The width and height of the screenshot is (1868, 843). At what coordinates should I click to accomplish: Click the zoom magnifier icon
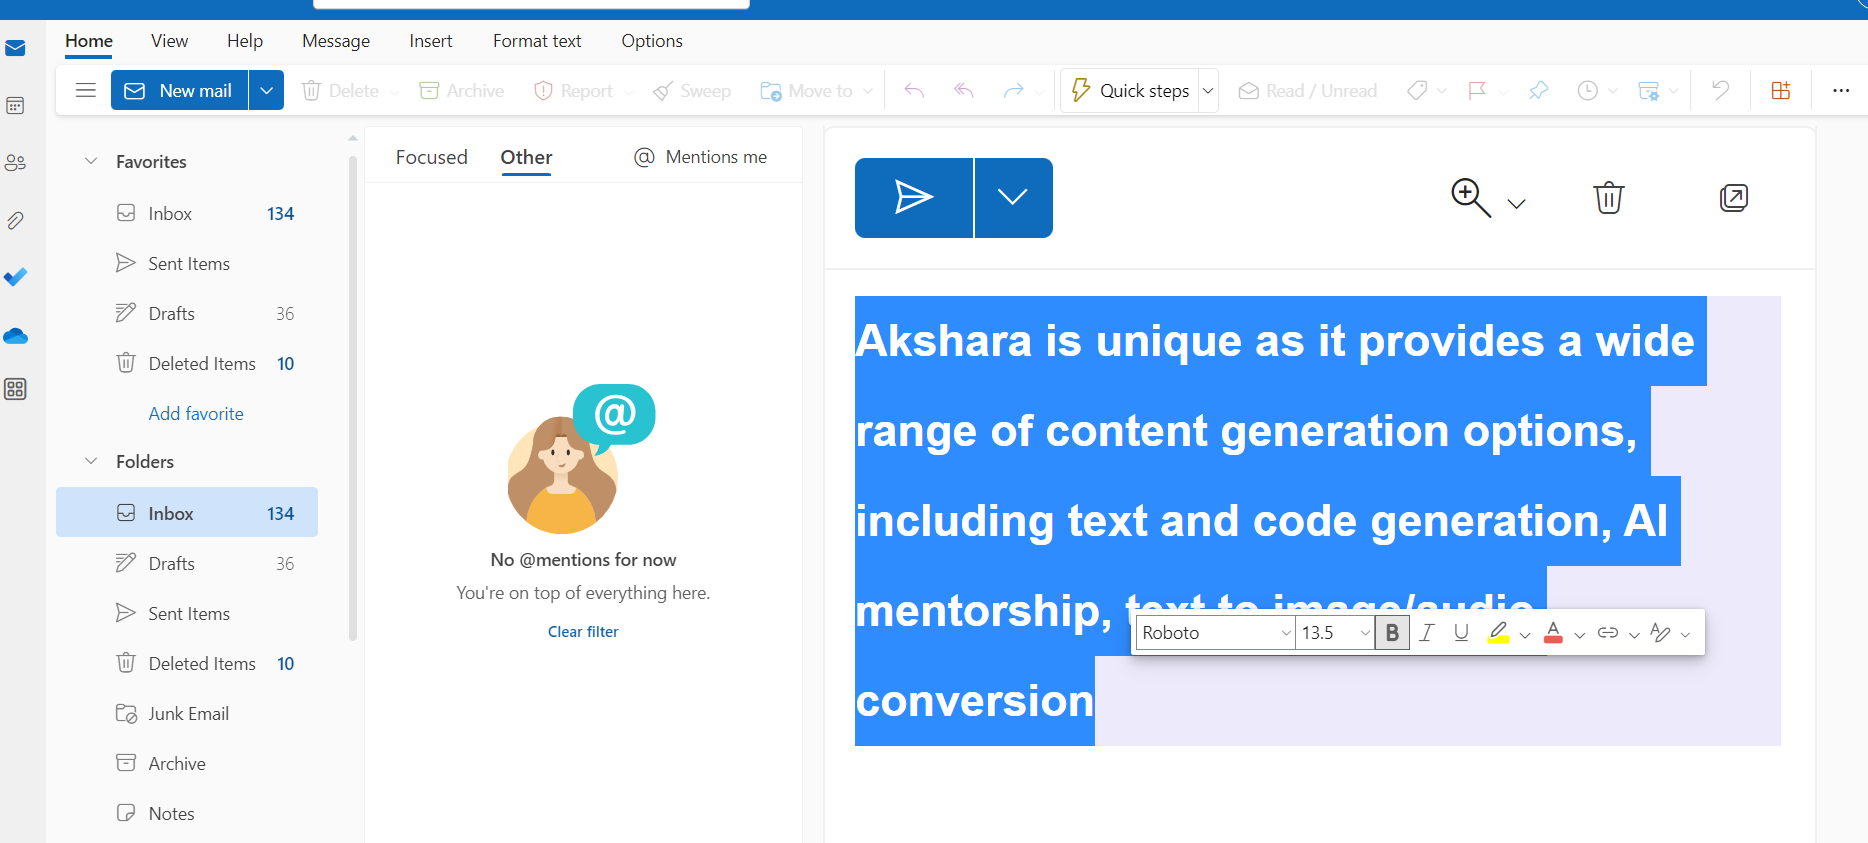[1470, 197]
